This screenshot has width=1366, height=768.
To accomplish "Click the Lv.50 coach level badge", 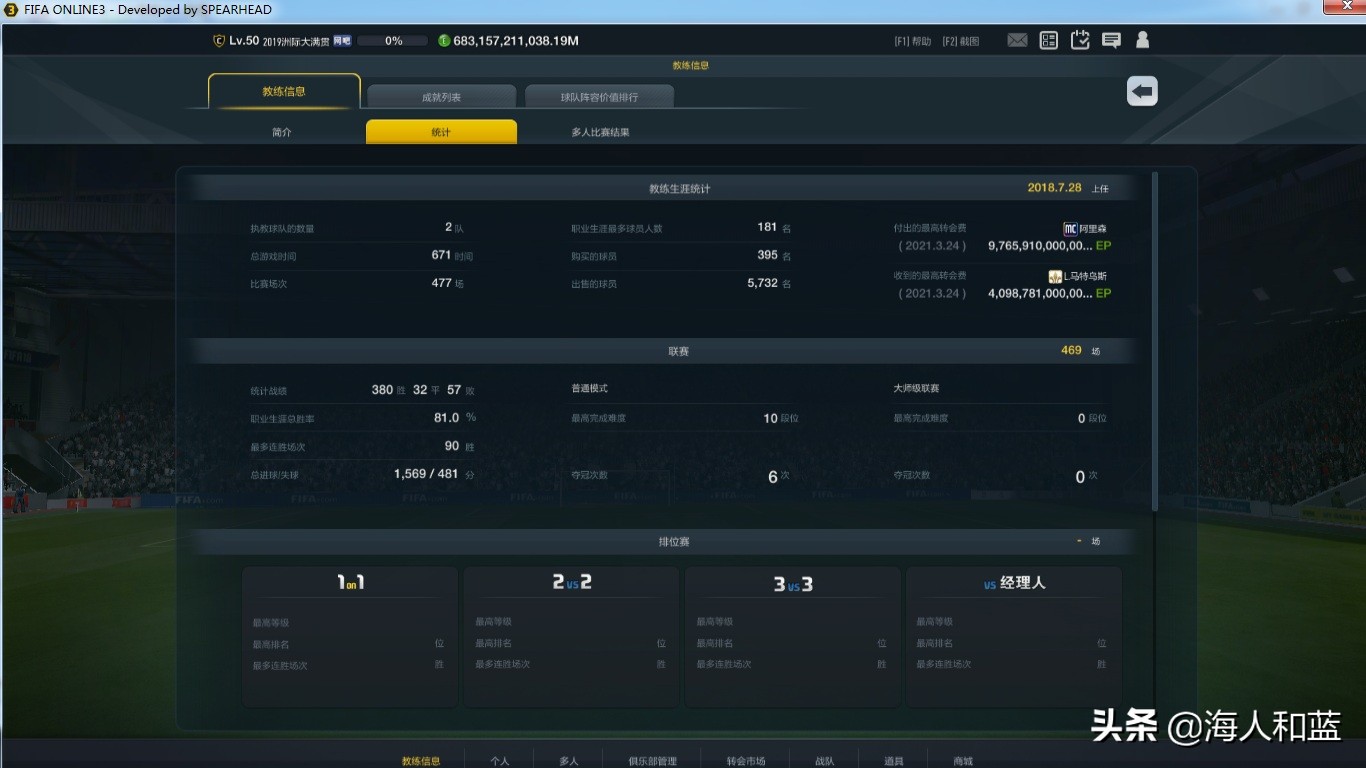I will click(x=230, y=40).
